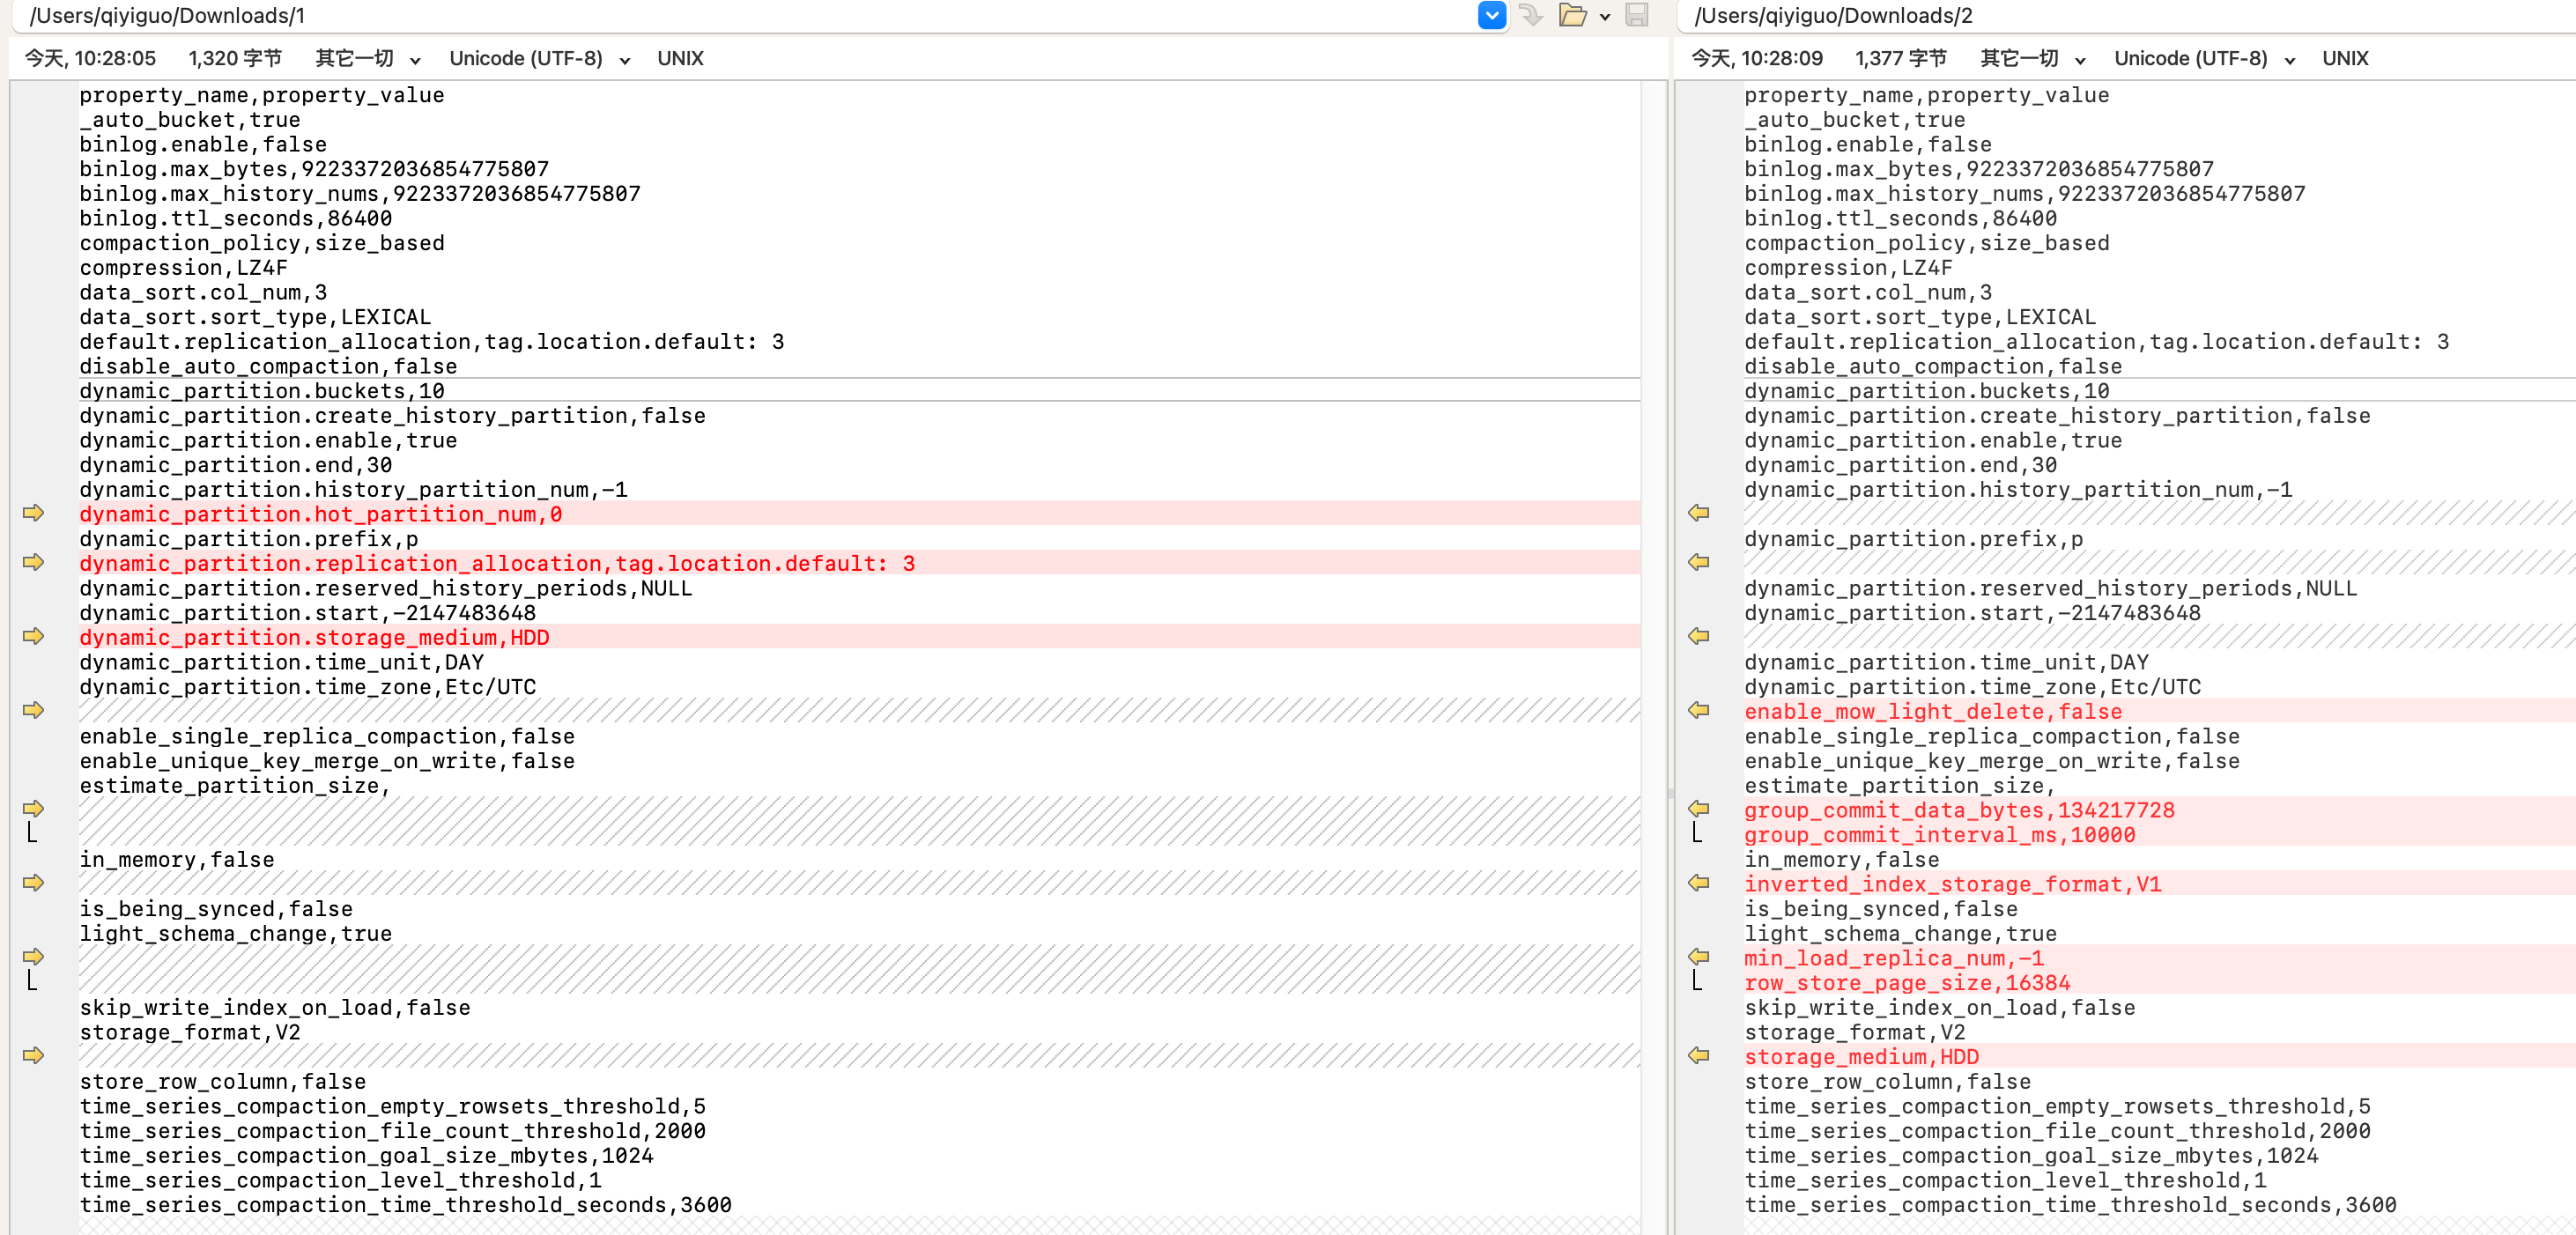Select left line compaction_policy,size_based
This screenshot has height=1235, width=2576.
point(262,243)
